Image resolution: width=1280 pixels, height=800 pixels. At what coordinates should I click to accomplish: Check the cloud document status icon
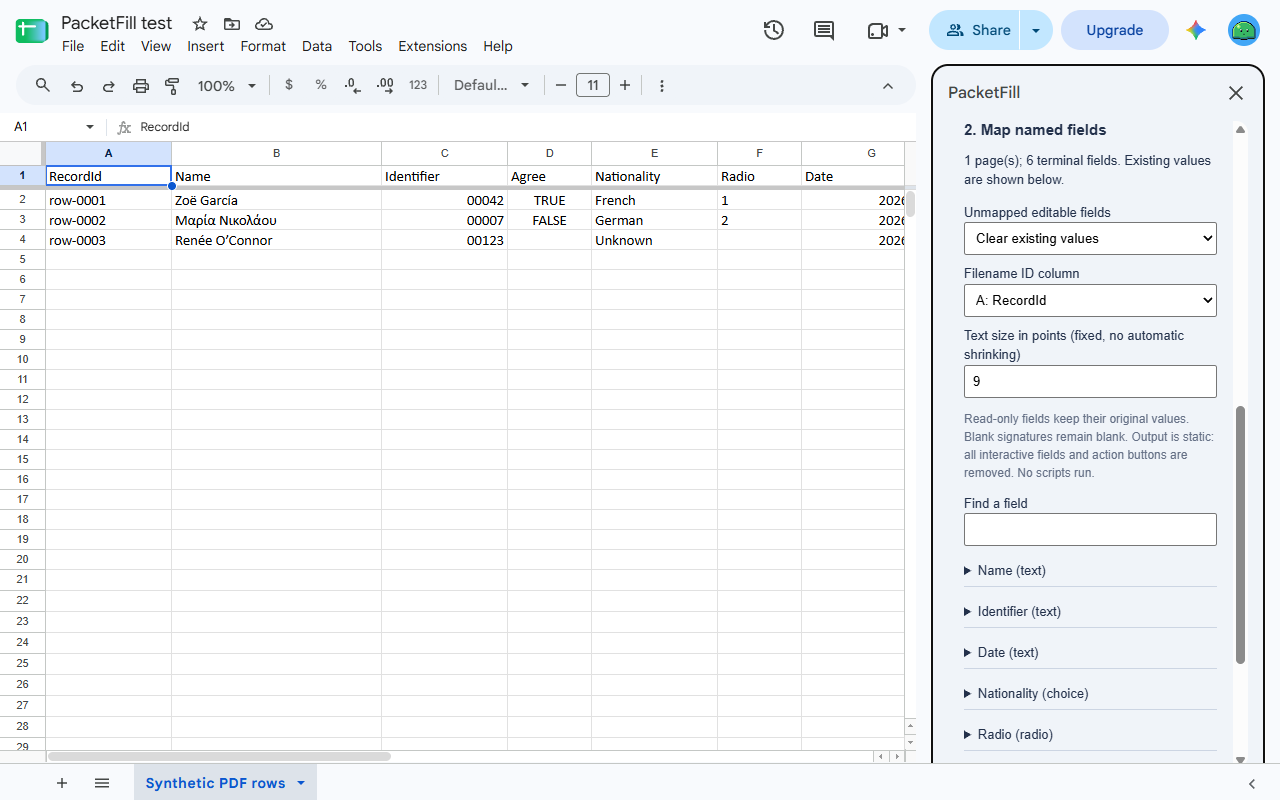tap(264, 24)
